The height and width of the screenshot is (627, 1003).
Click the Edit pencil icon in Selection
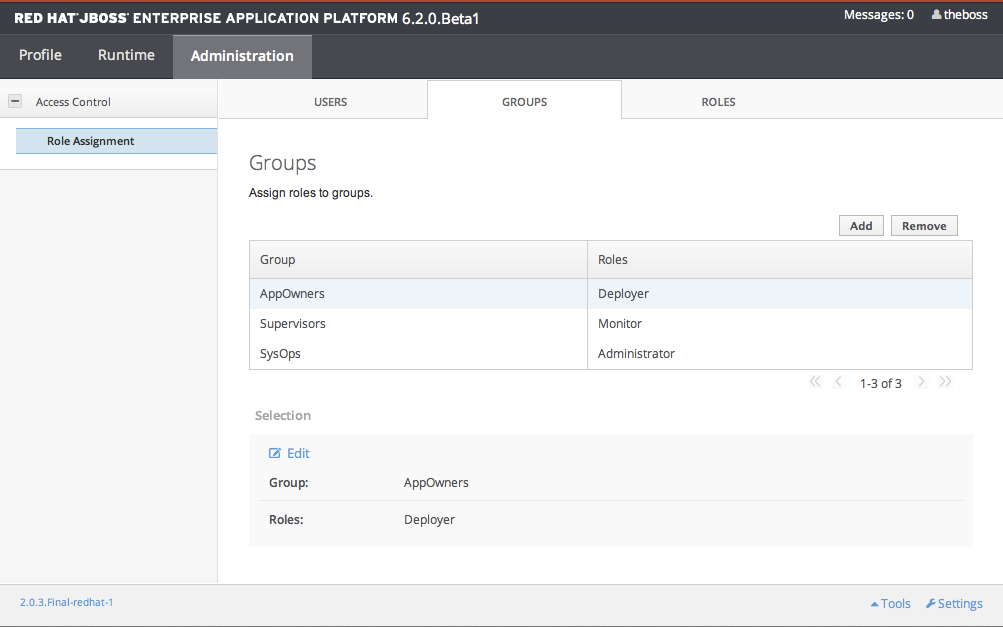pyautogui.click(x=275, y=453)
